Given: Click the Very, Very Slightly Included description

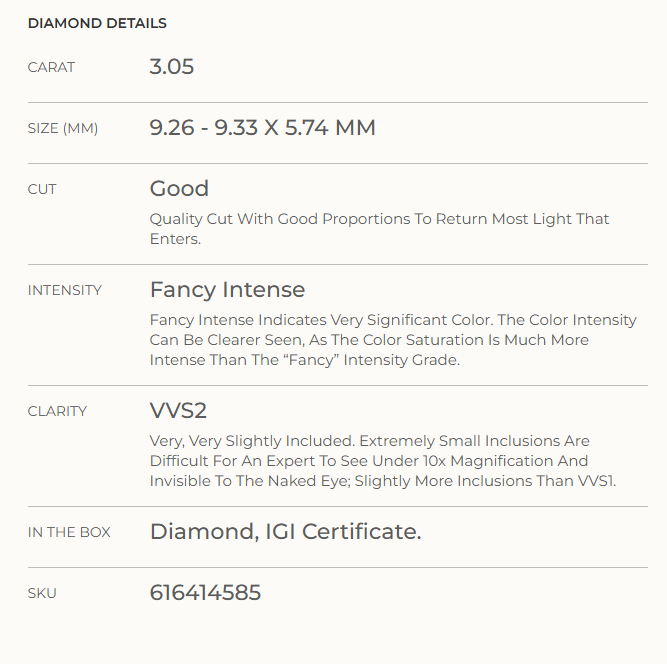Looking at the screenshot, I should (383, 461).
